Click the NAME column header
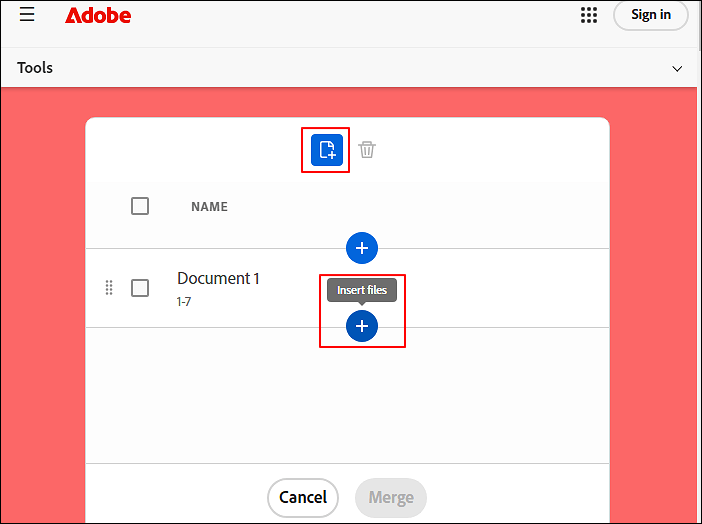Viewport: 702px width, 524px height. (209, 207)
